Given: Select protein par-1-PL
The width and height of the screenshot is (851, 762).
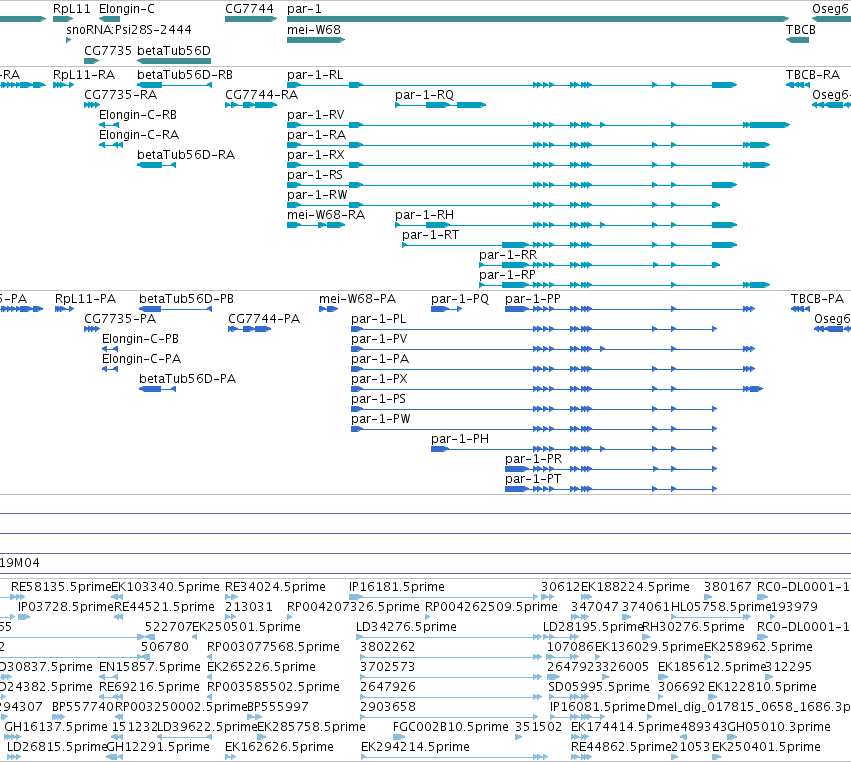Looking at the screenshot, I should pyautogui.click(x=534, y=329).
